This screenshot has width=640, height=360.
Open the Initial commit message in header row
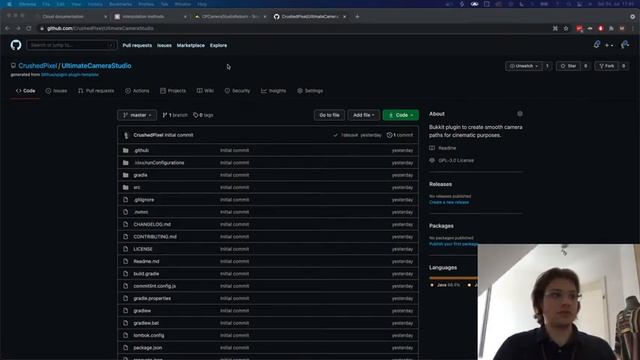click(179, 135)
